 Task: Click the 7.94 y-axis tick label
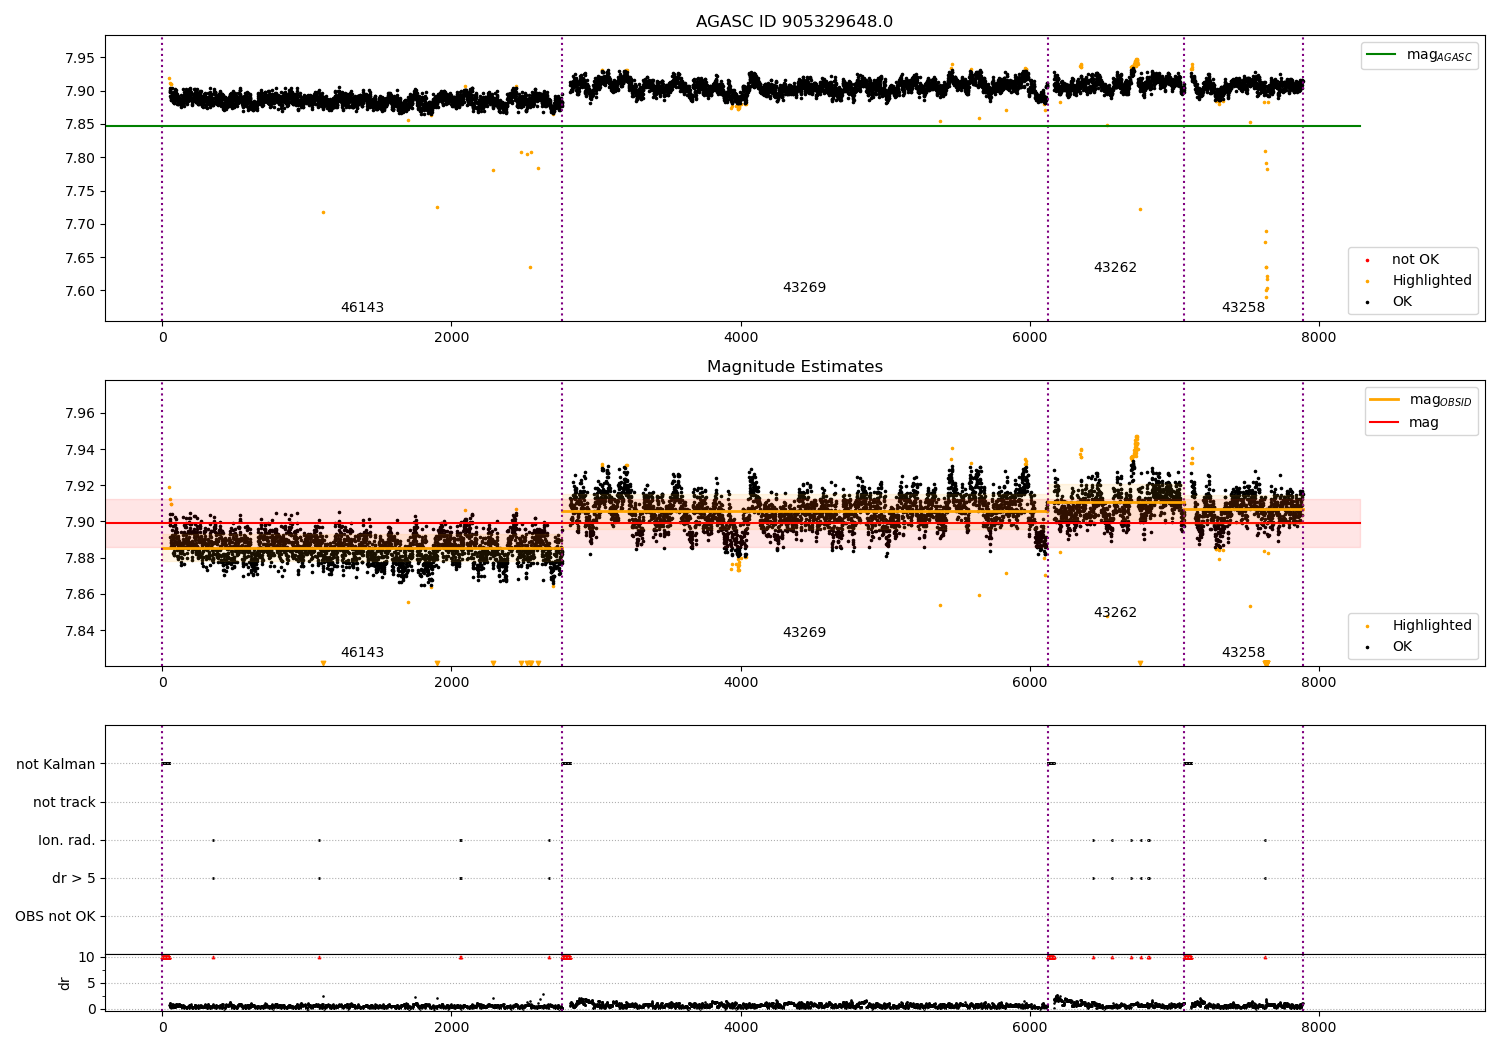(79, 450)
